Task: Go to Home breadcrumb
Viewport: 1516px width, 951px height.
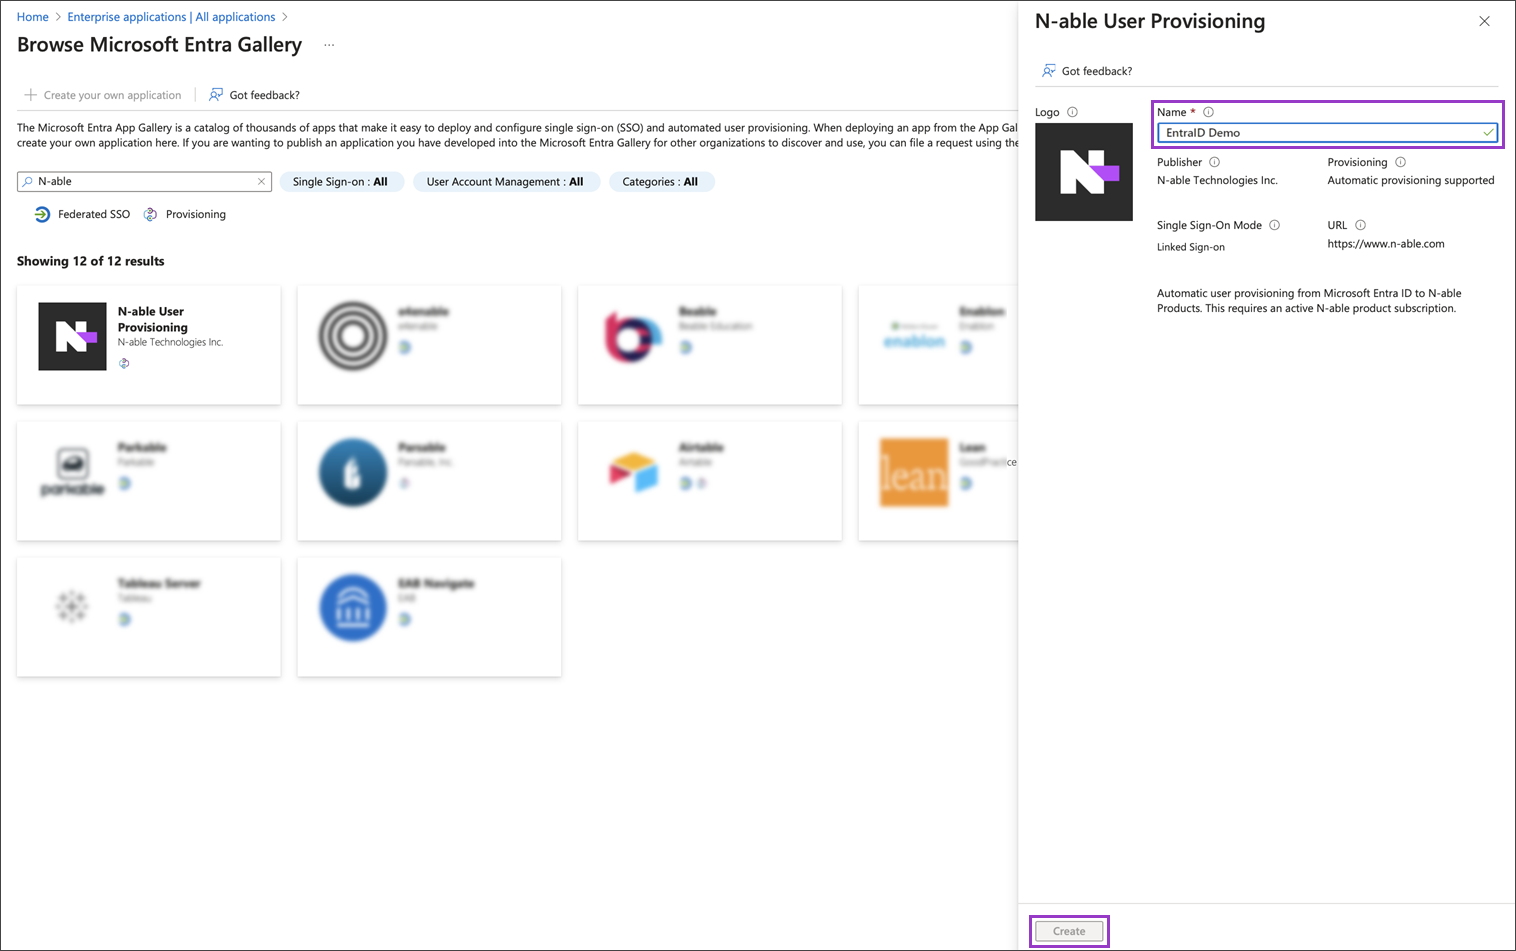Action: click(x=32, y=17)
